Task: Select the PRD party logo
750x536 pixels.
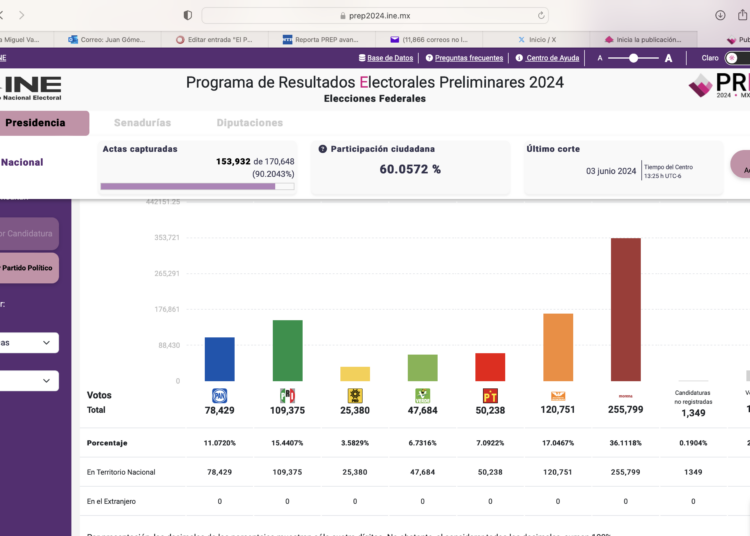Action: tap(354, 396)
